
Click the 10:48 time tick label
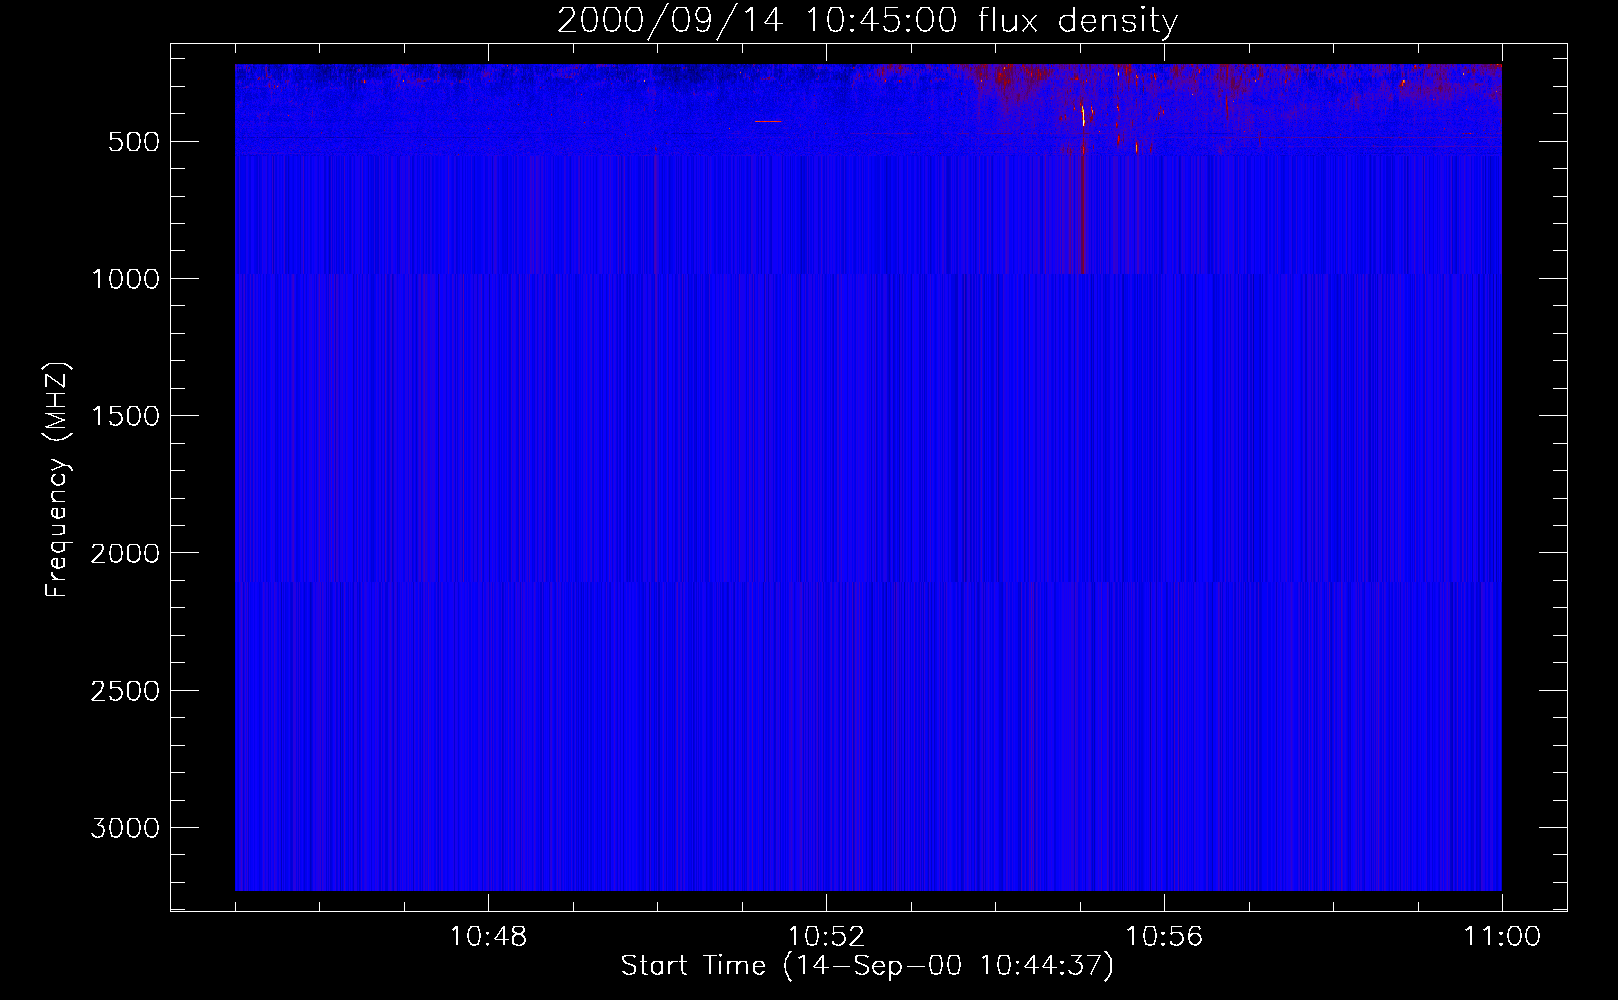click(488, 937)
